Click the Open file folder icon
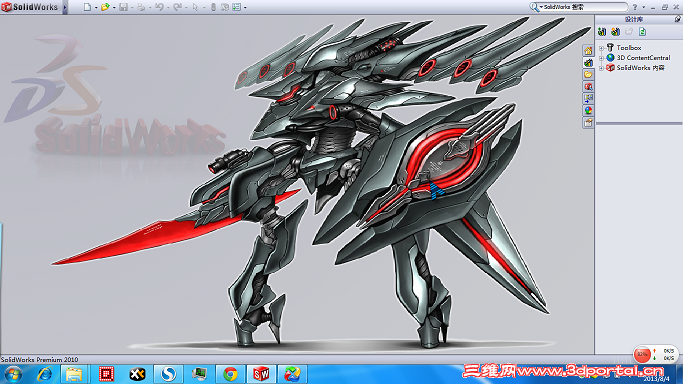 point(105,7)
